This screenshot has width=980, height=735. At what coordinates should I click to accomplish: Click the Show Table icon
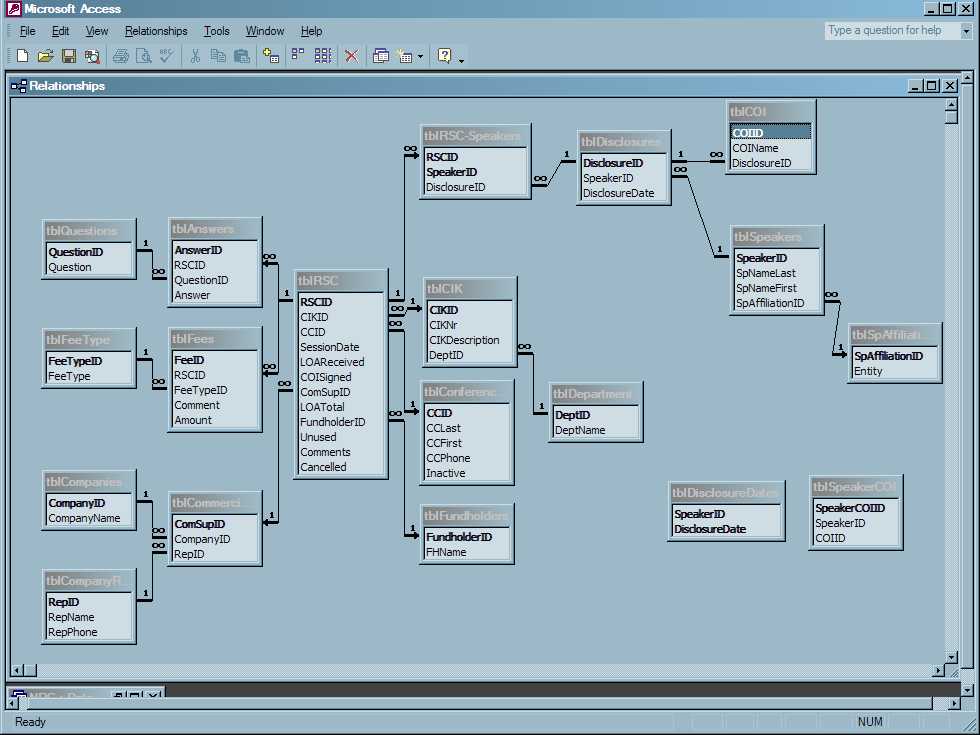pyautogui.click(x=271, y=57)
